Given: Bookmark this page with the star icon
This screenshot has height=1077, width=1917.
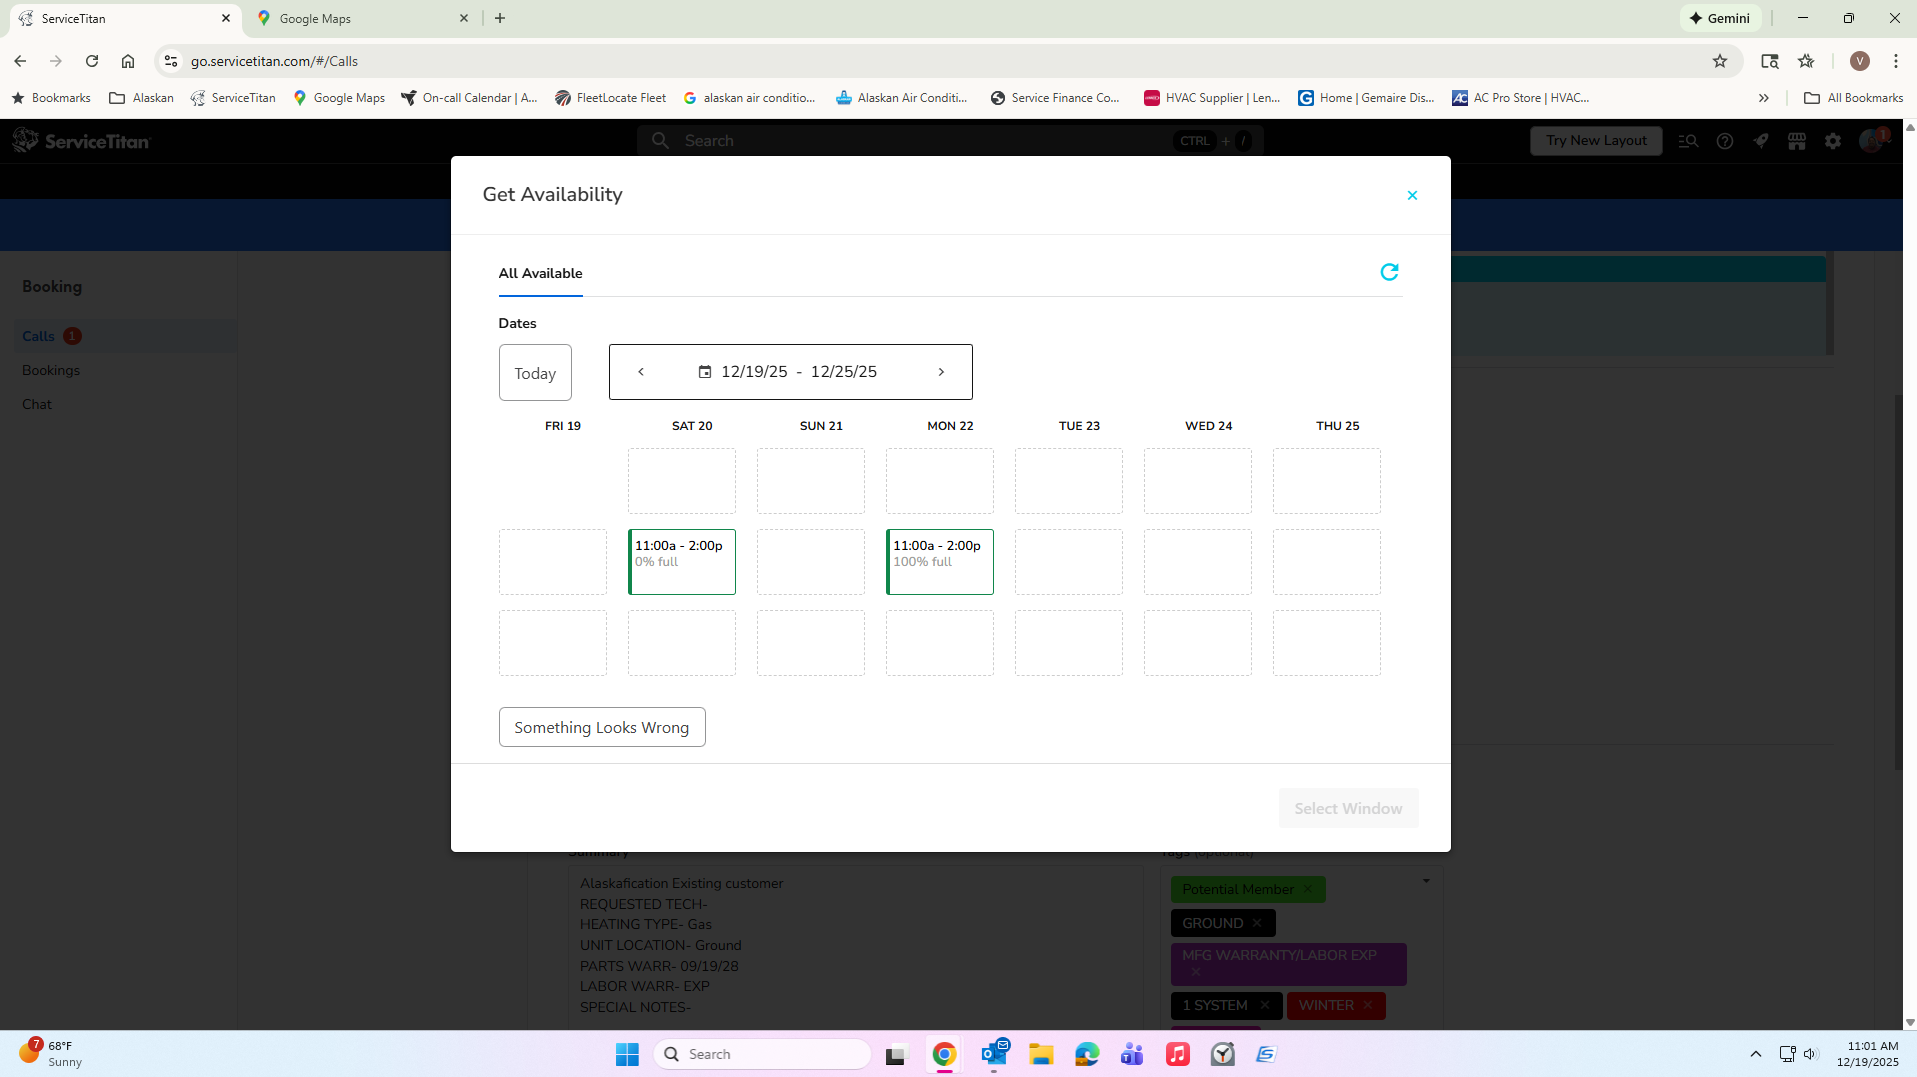Looking at the screenshot, I should point(1720,61).
